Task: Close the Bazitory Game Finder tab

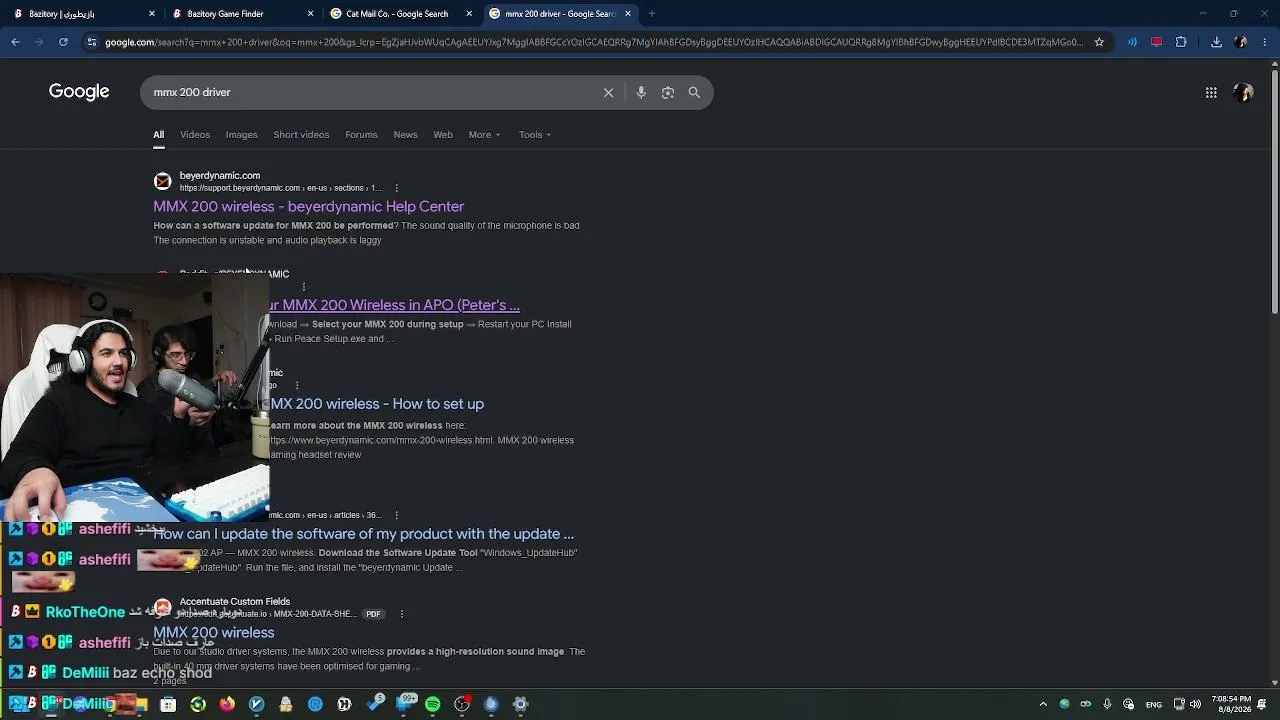Action: click(310, 14)
